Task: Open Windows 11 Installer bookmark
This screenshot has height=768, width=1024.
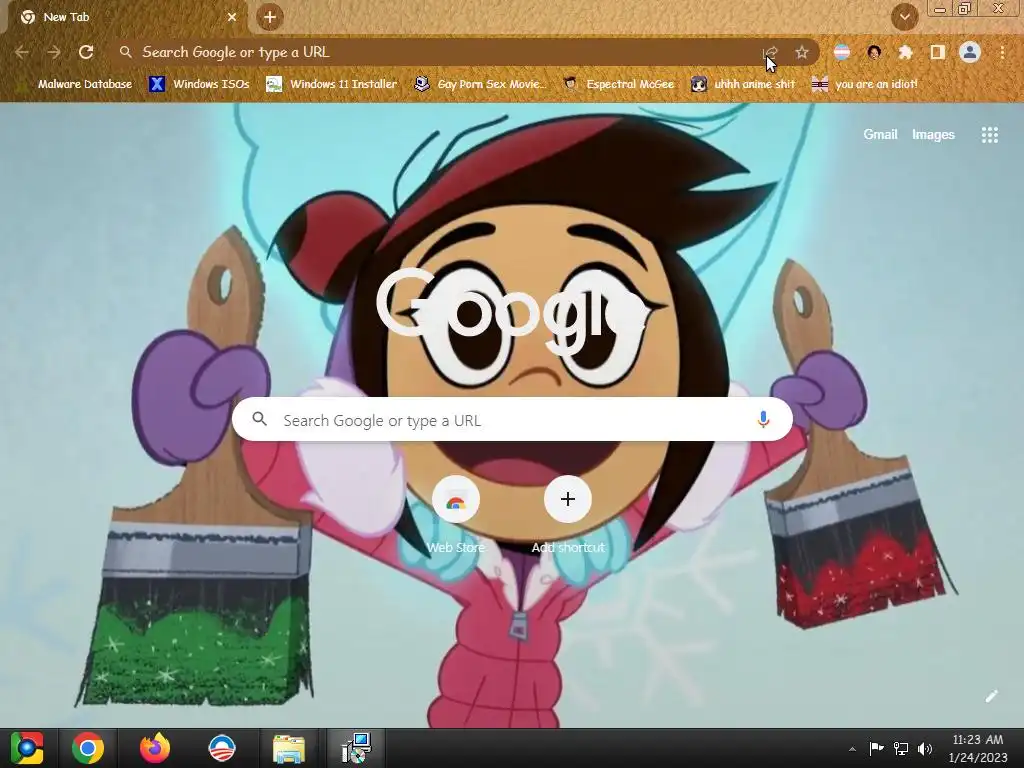Action: (332, 84)
